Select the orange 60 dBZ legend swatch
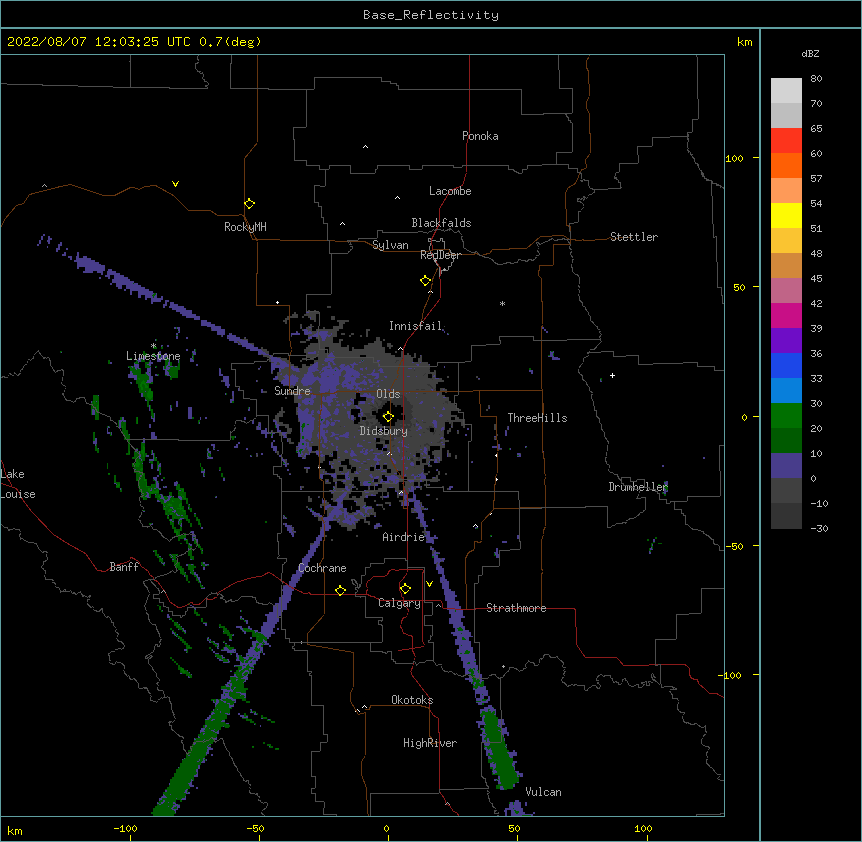Image resolution: width=862 pixels, height=842 pixels. click(x=786, y=165)
